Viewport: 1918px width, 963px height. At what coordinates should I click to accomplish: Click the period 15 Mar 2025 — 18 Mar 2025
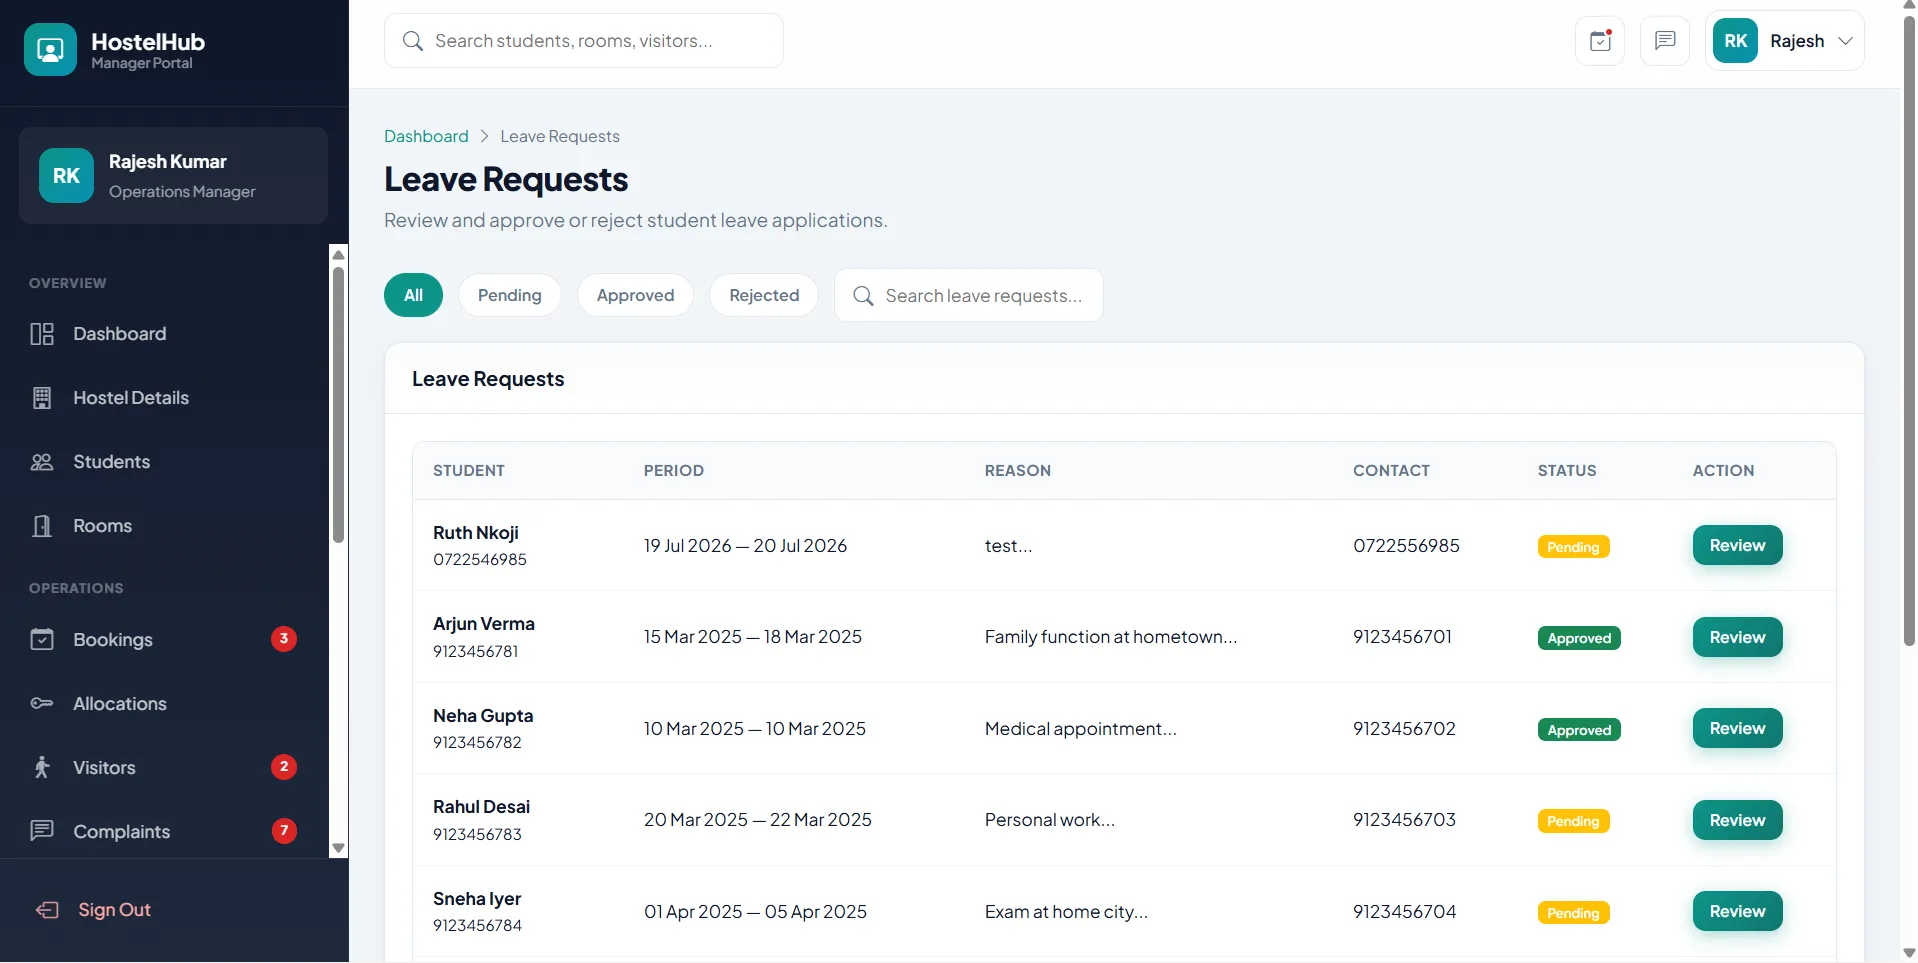[x=753, y=637]
